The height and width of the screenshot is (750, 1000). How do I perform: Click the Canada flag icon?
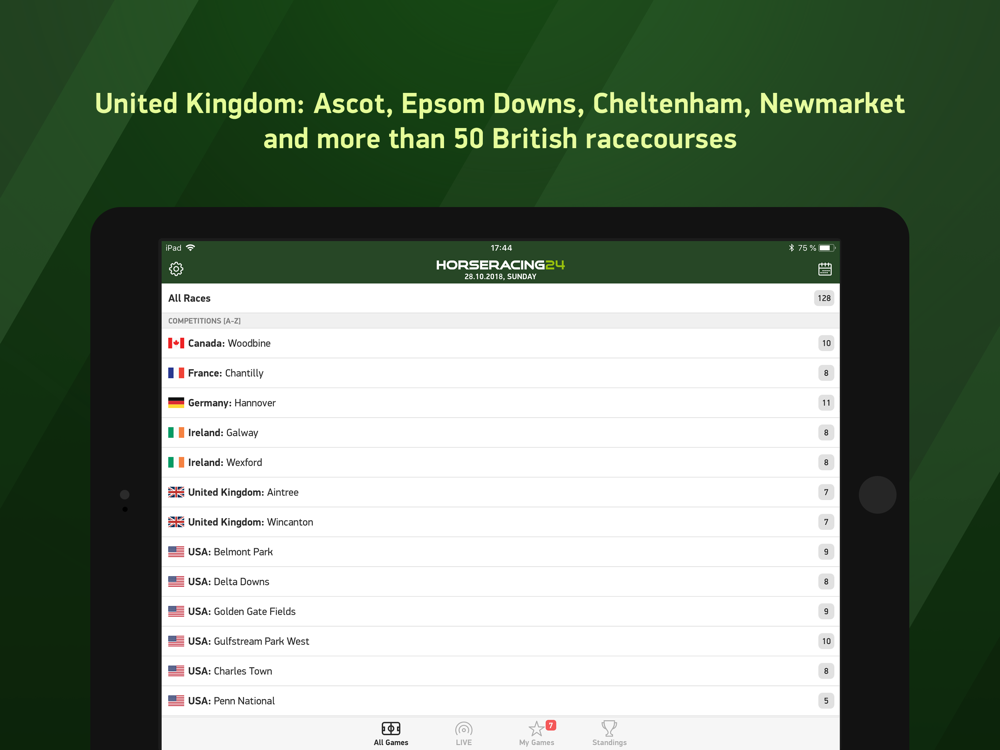pyautogui.click(x=176, y=343)
